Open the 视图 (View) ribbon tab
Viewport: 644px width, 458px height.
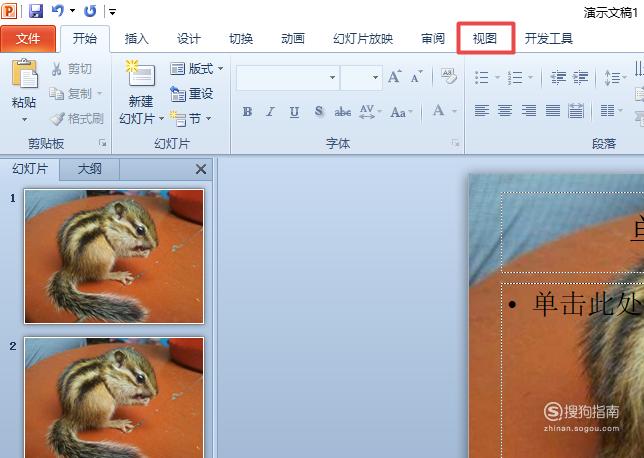coord(485,39)
